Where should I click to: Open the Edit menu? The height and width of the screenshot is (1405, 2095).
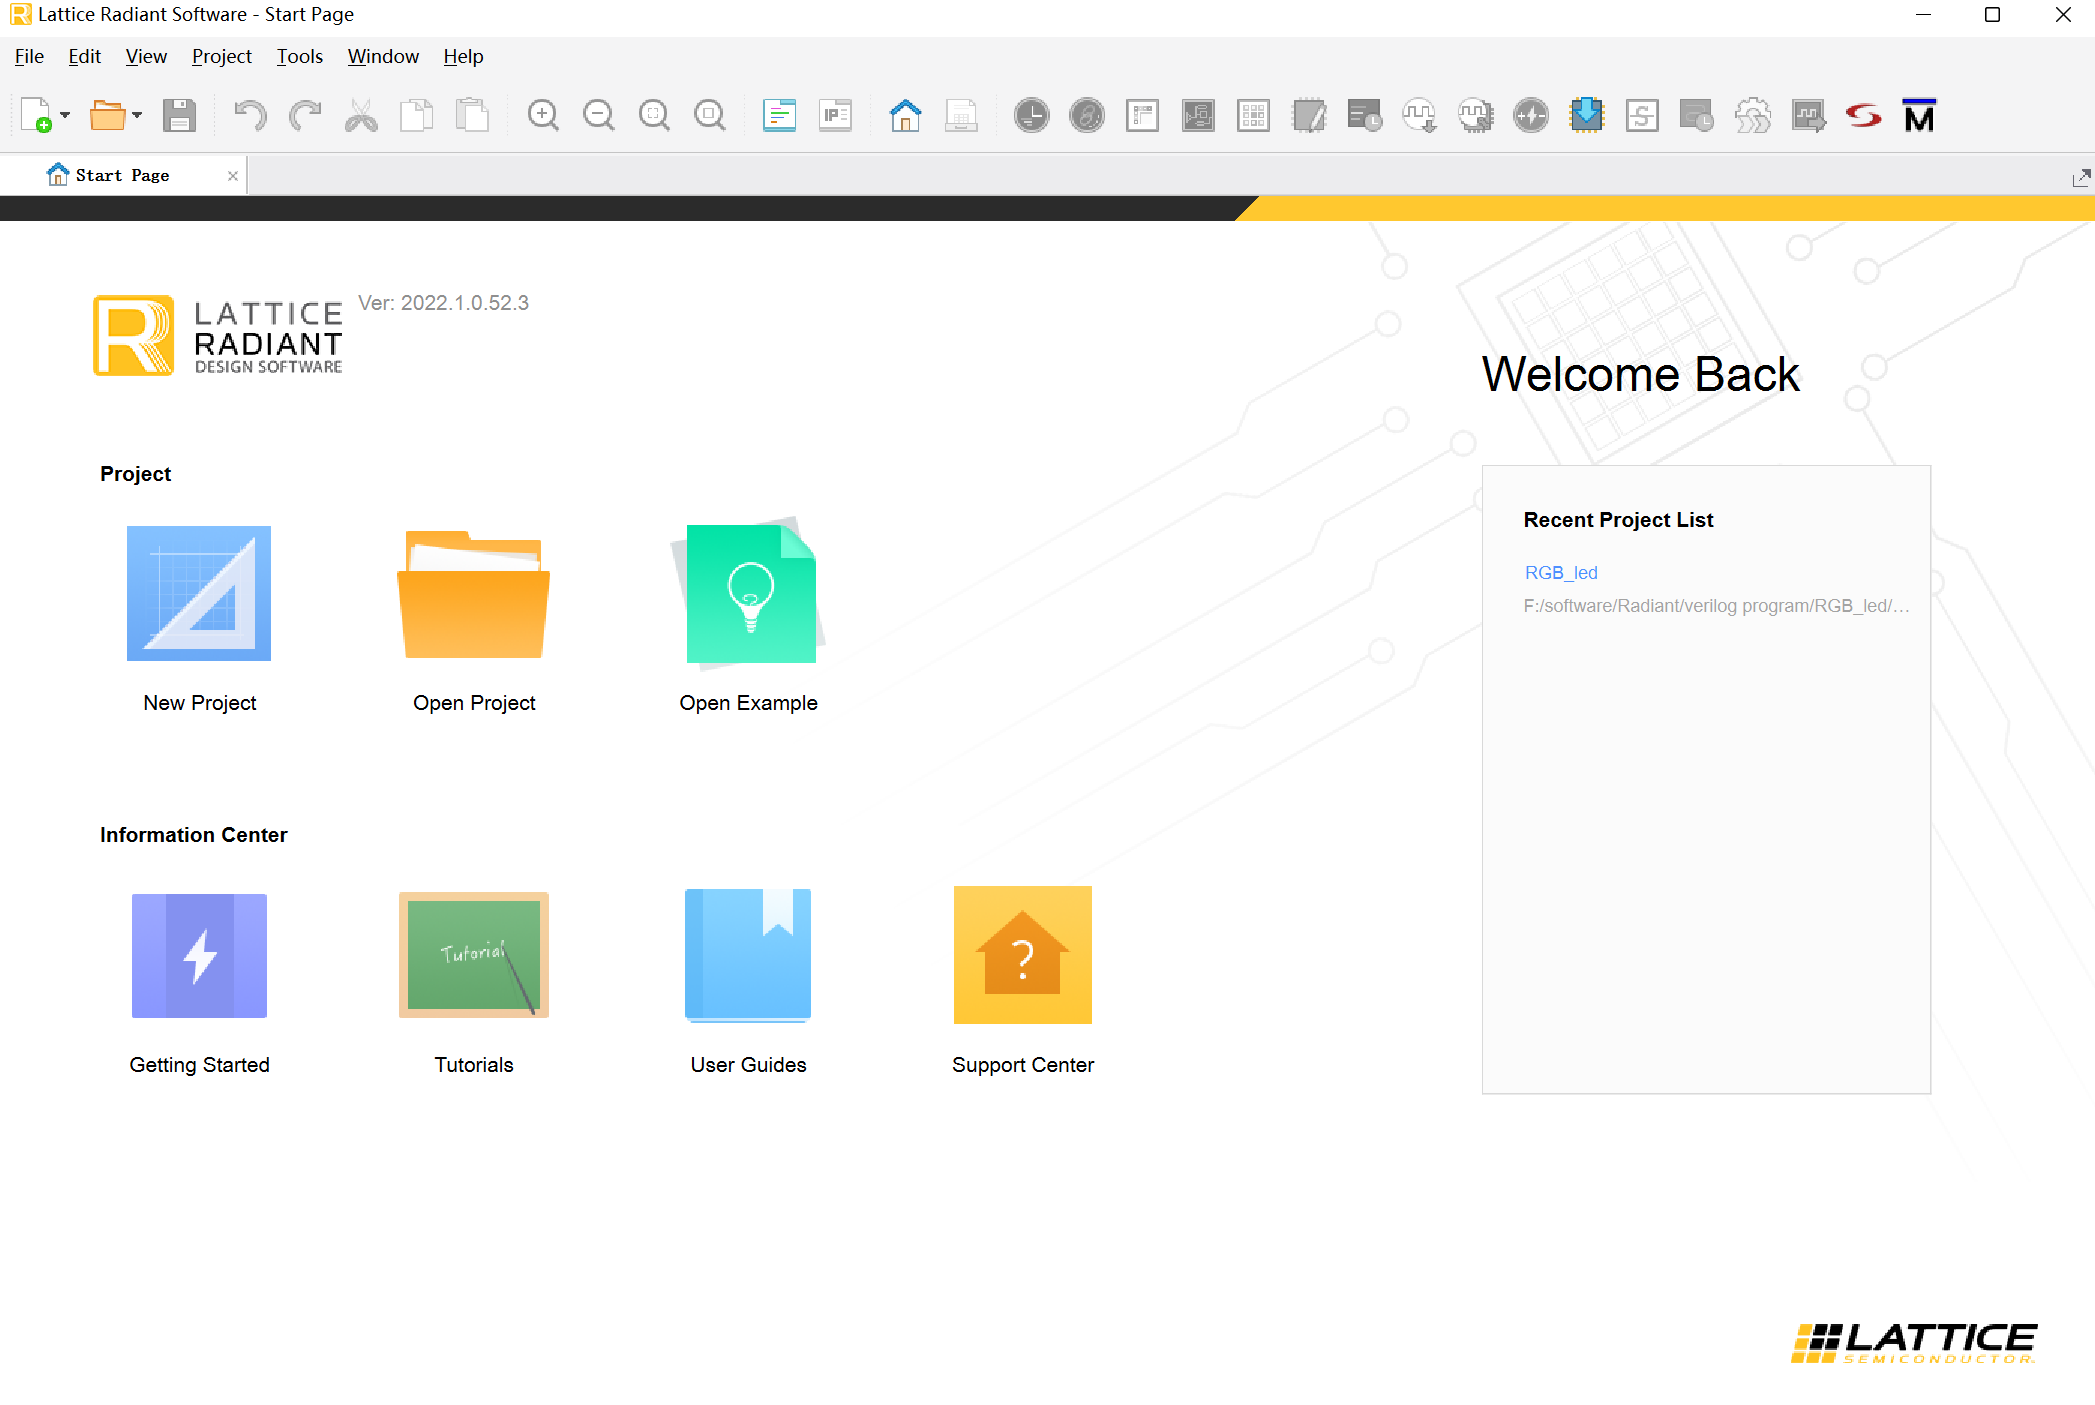pos(85,57)
